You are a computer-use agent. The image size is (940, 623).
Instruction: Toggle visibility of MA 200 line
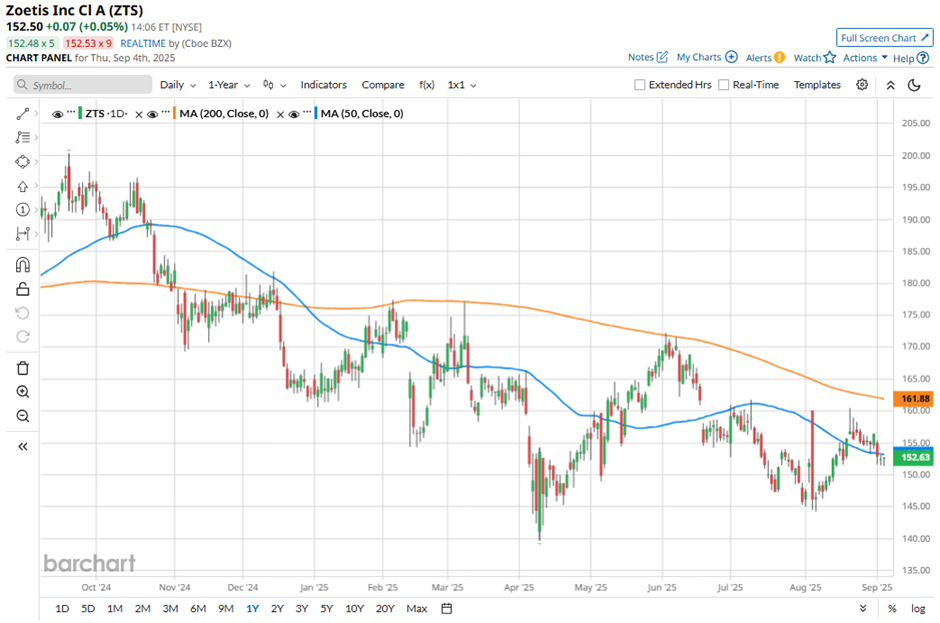[152, 114]
